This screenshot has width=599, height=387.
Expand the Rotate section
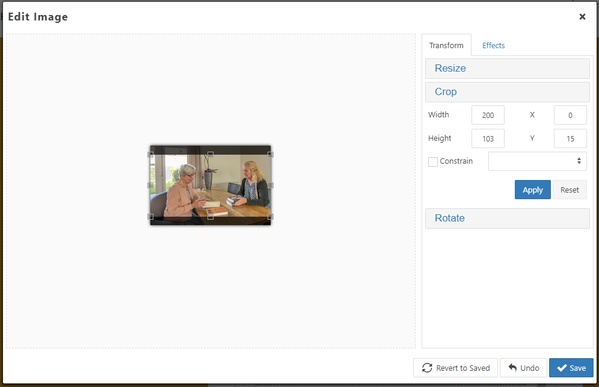point(507,219)
